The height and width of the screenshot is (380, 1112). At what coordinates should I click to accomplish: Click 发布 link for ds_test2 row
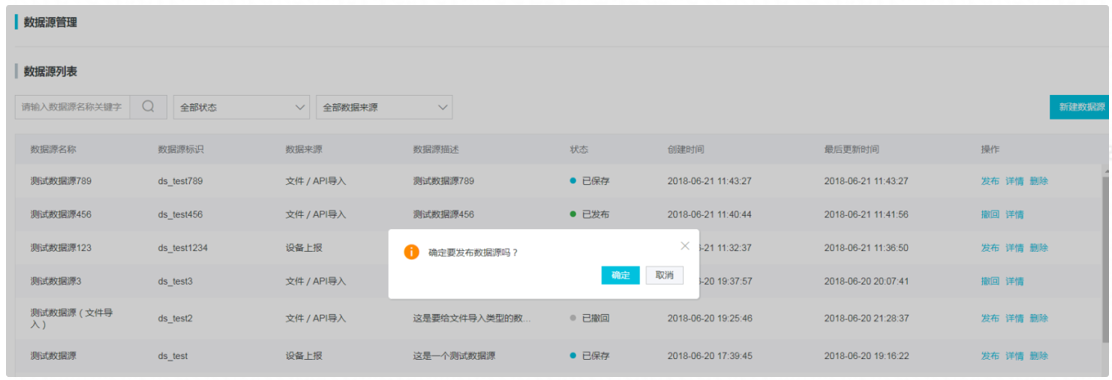click(x=990, y=318)
